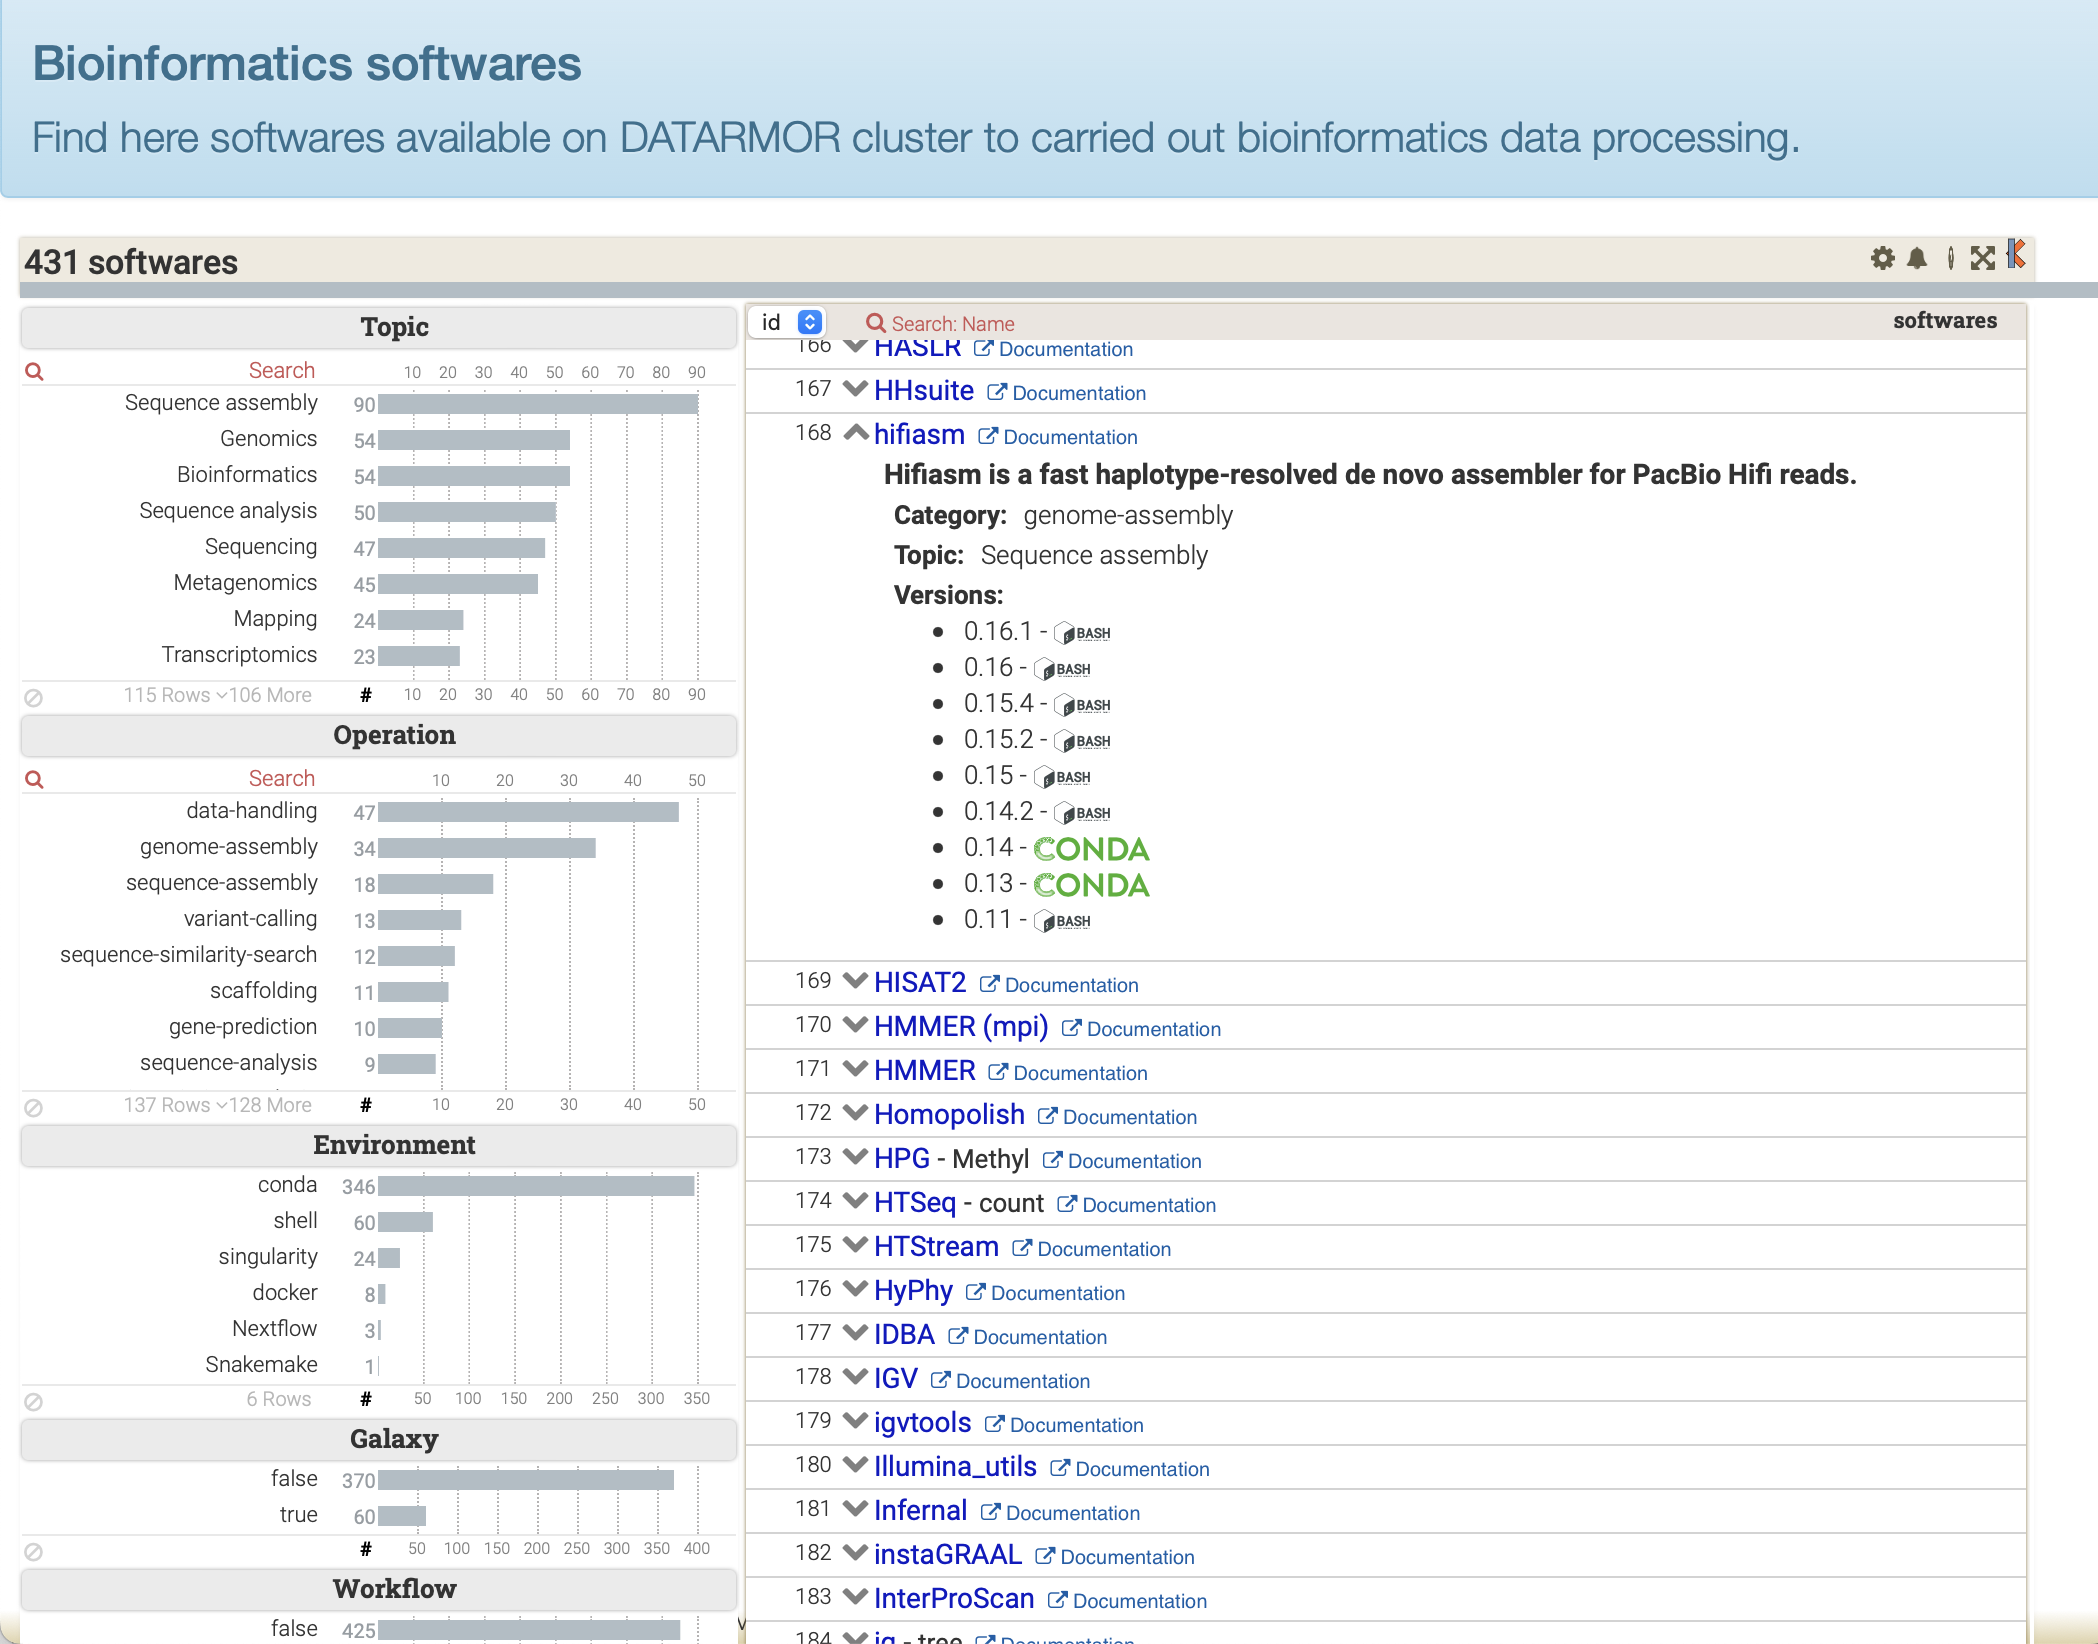Open the id sort dropdown
This screenshot has width=2098, height=1644.
click(x=787, y=322)
